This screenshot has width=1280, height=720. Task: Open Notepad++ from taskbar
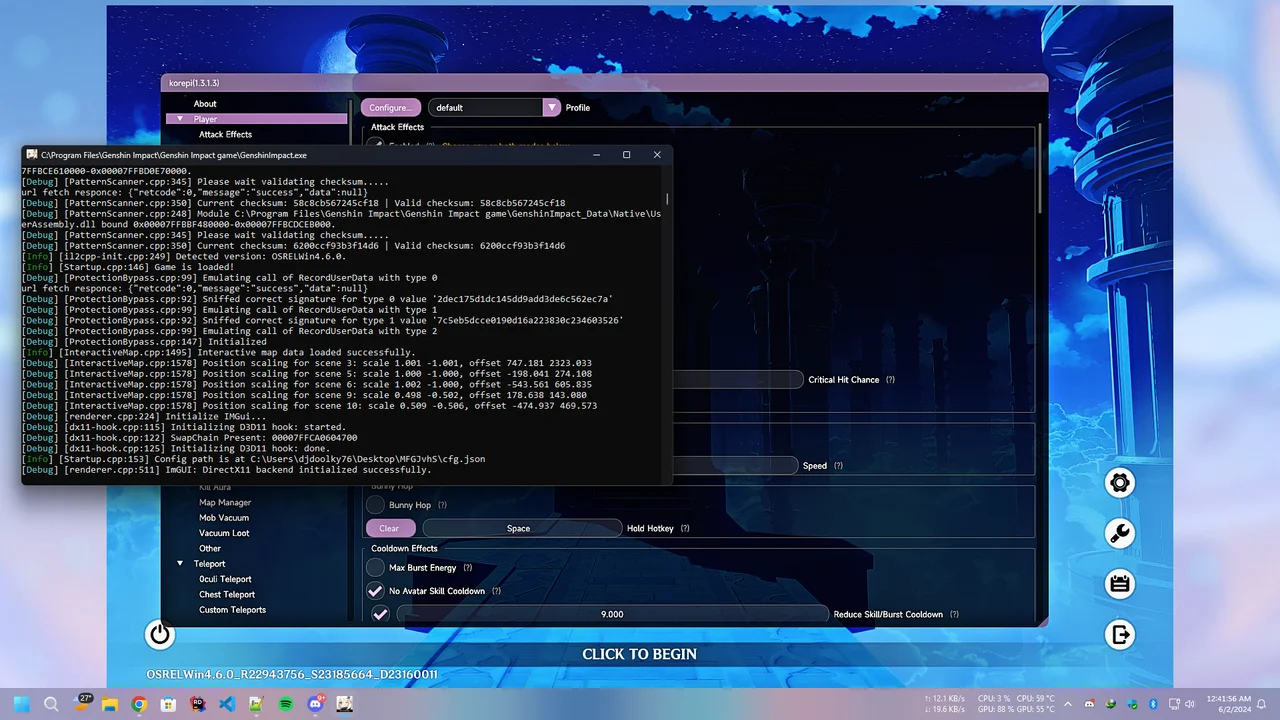pyautogui.click(x=256, y=704)
